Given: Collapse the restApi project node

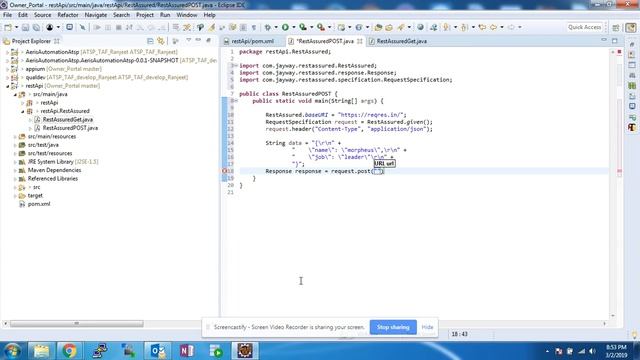Looking at the screenshot, I should coord(7,86).
